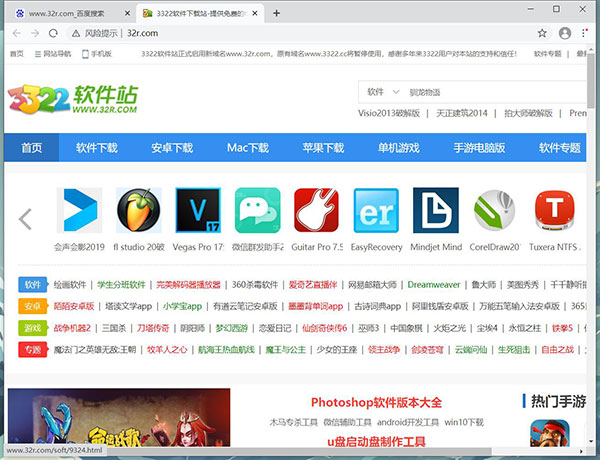Reload the current page
The width and height of the screenshot is (600, 460).
53,33
